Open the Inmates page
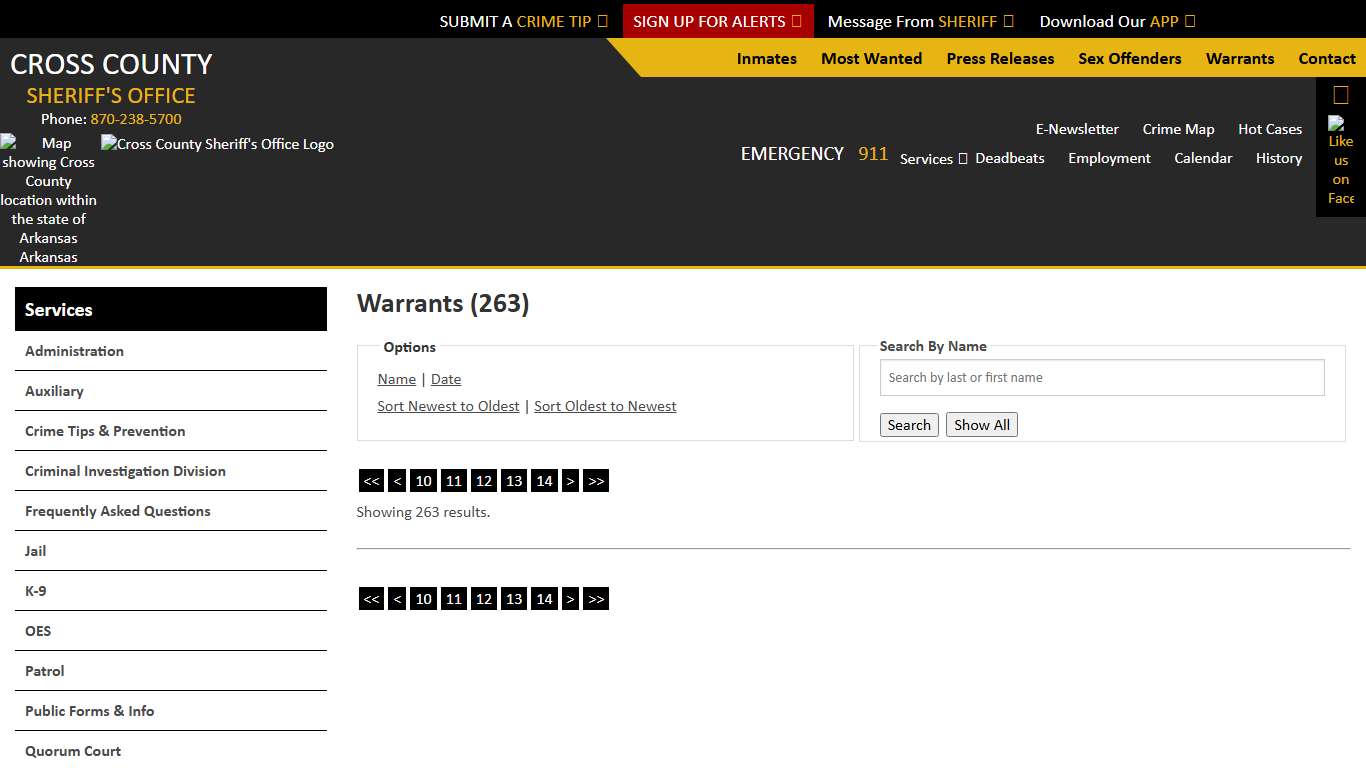 [x=766, y=58]
